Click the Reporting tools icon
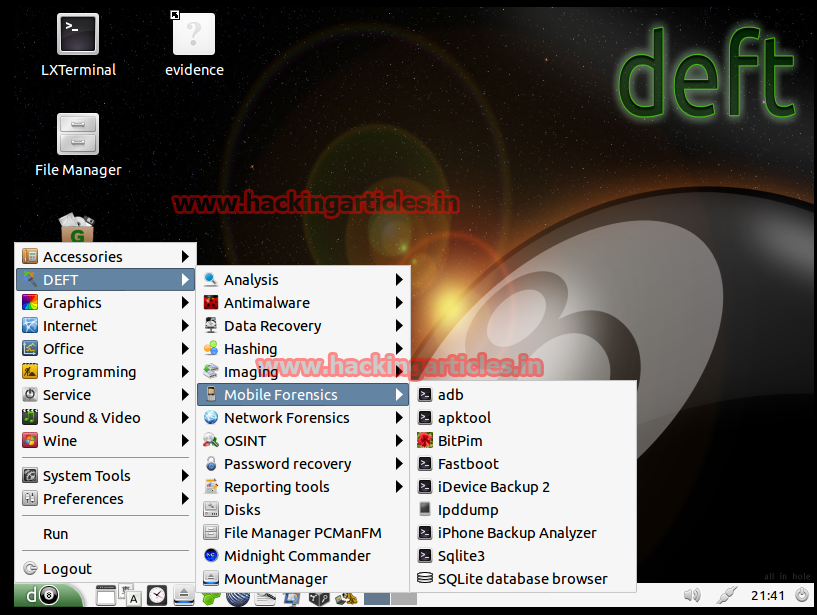 point(211,486)
